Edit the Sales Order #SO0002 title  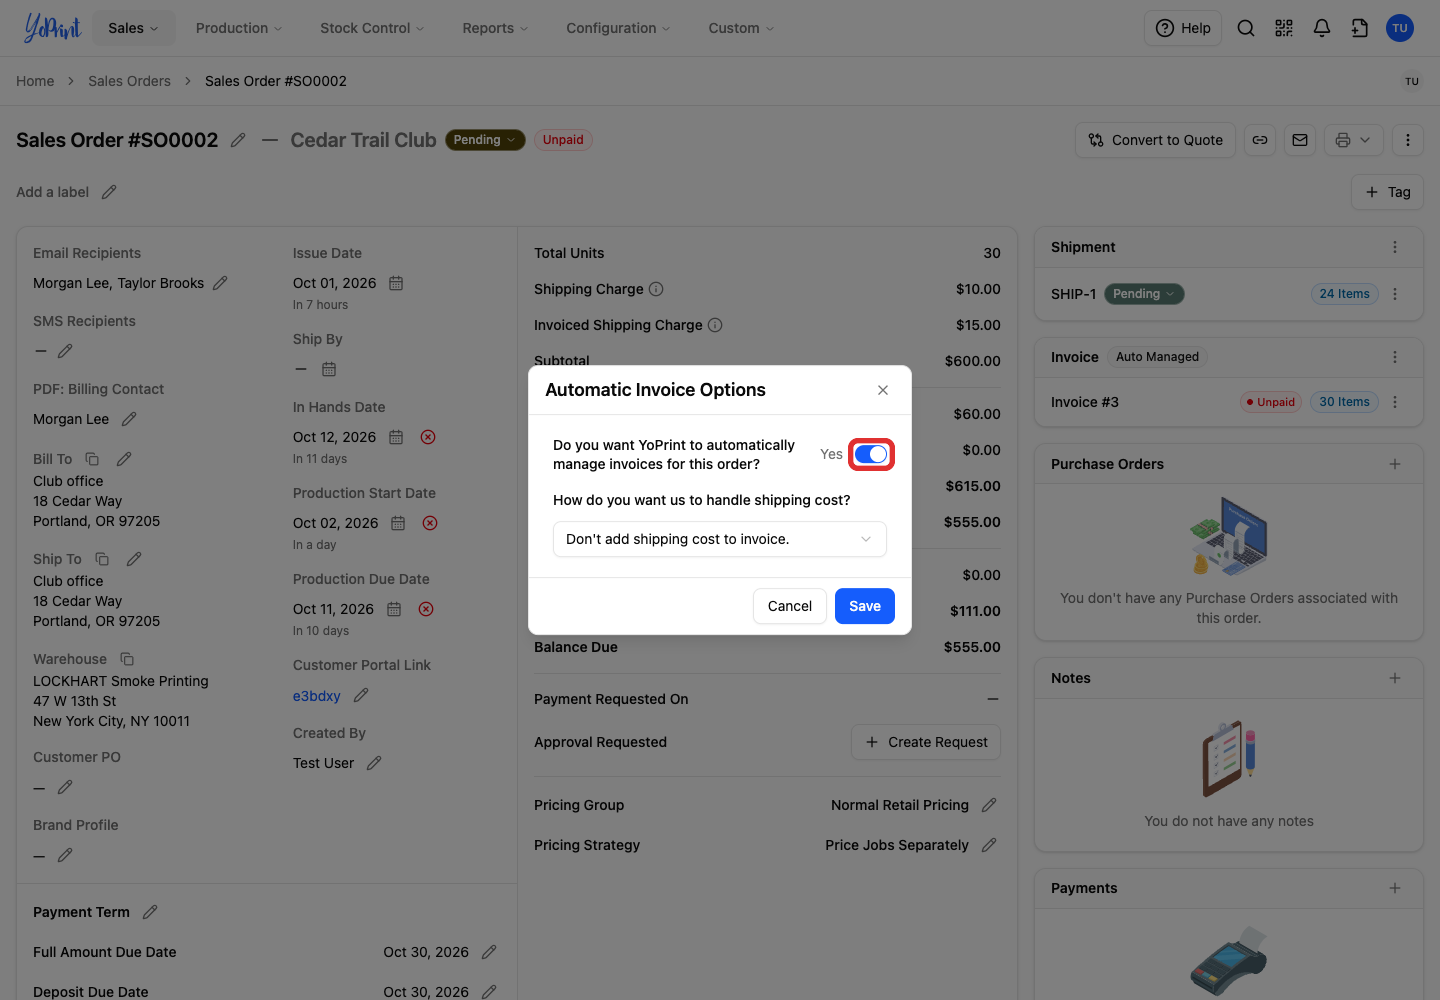click(x=238, y=140)
